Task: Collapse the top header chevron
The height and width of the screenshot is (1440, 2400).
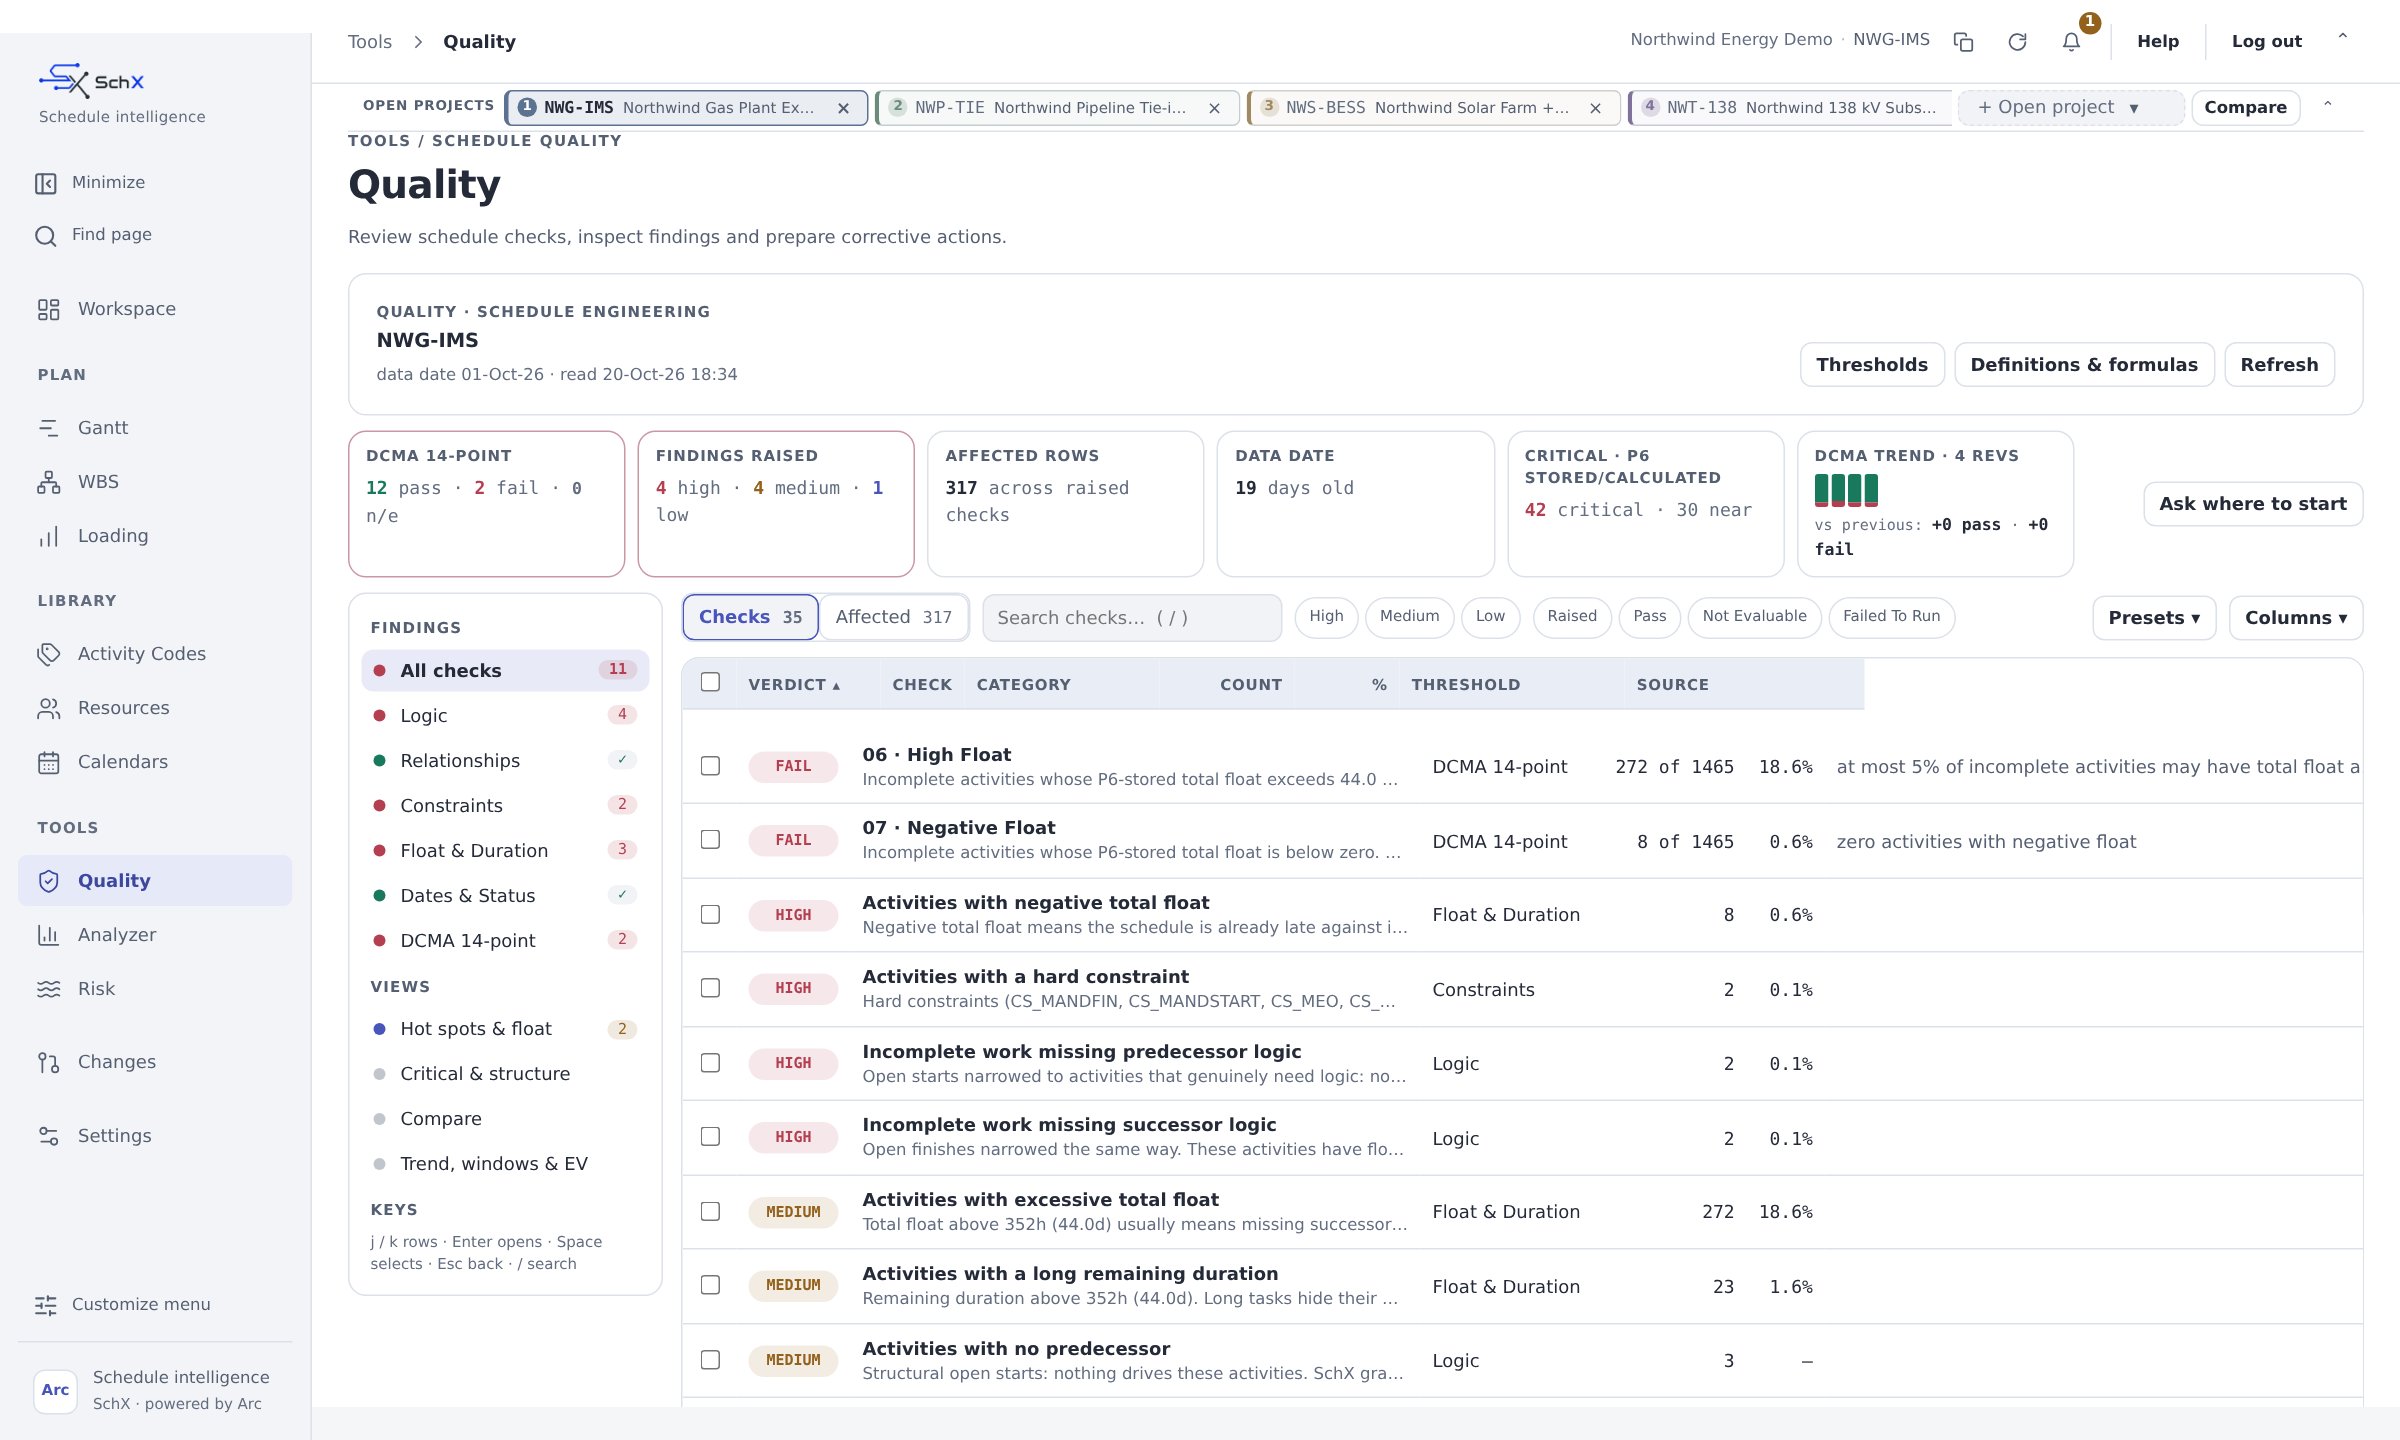Action: [2342, 37]
